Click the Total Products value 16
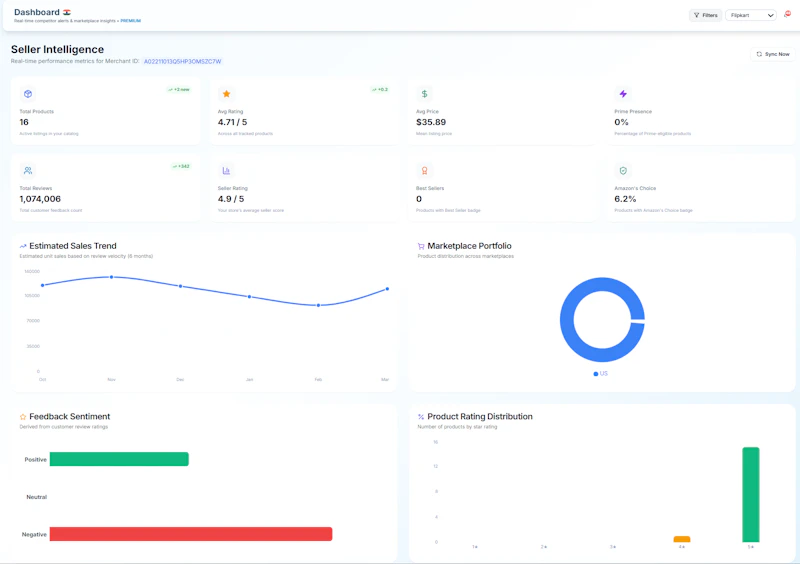Image resolution: width=800 pixels, height=564 pixels. pos(24,122)
